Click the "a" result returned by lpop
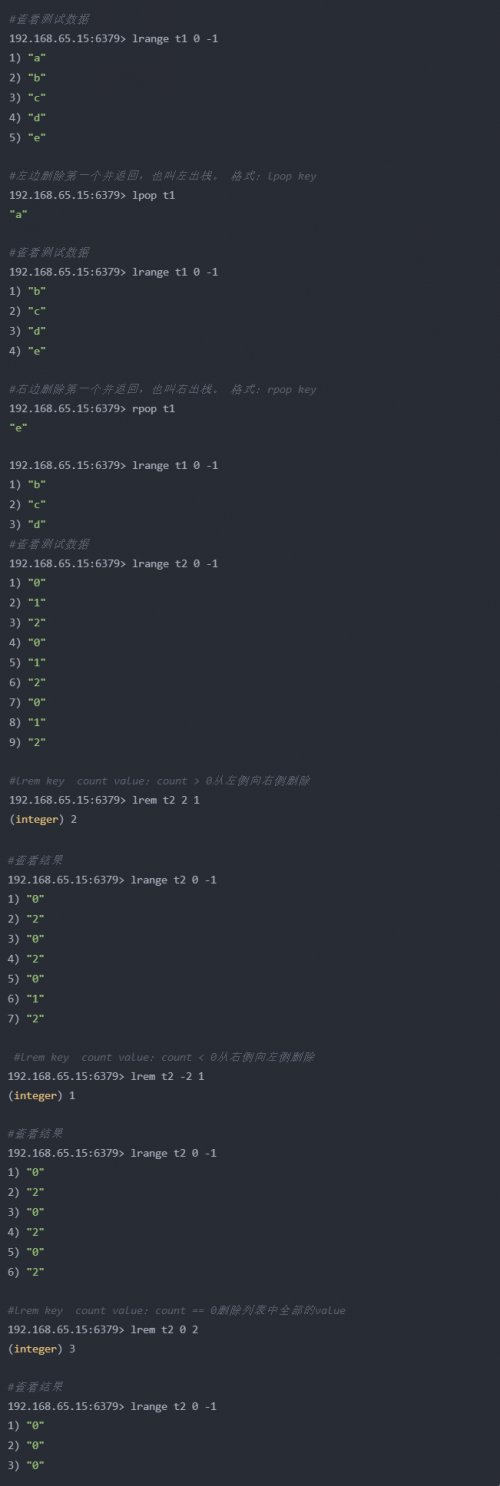Viewport: 500px width, 1486px height. [18, 214]
